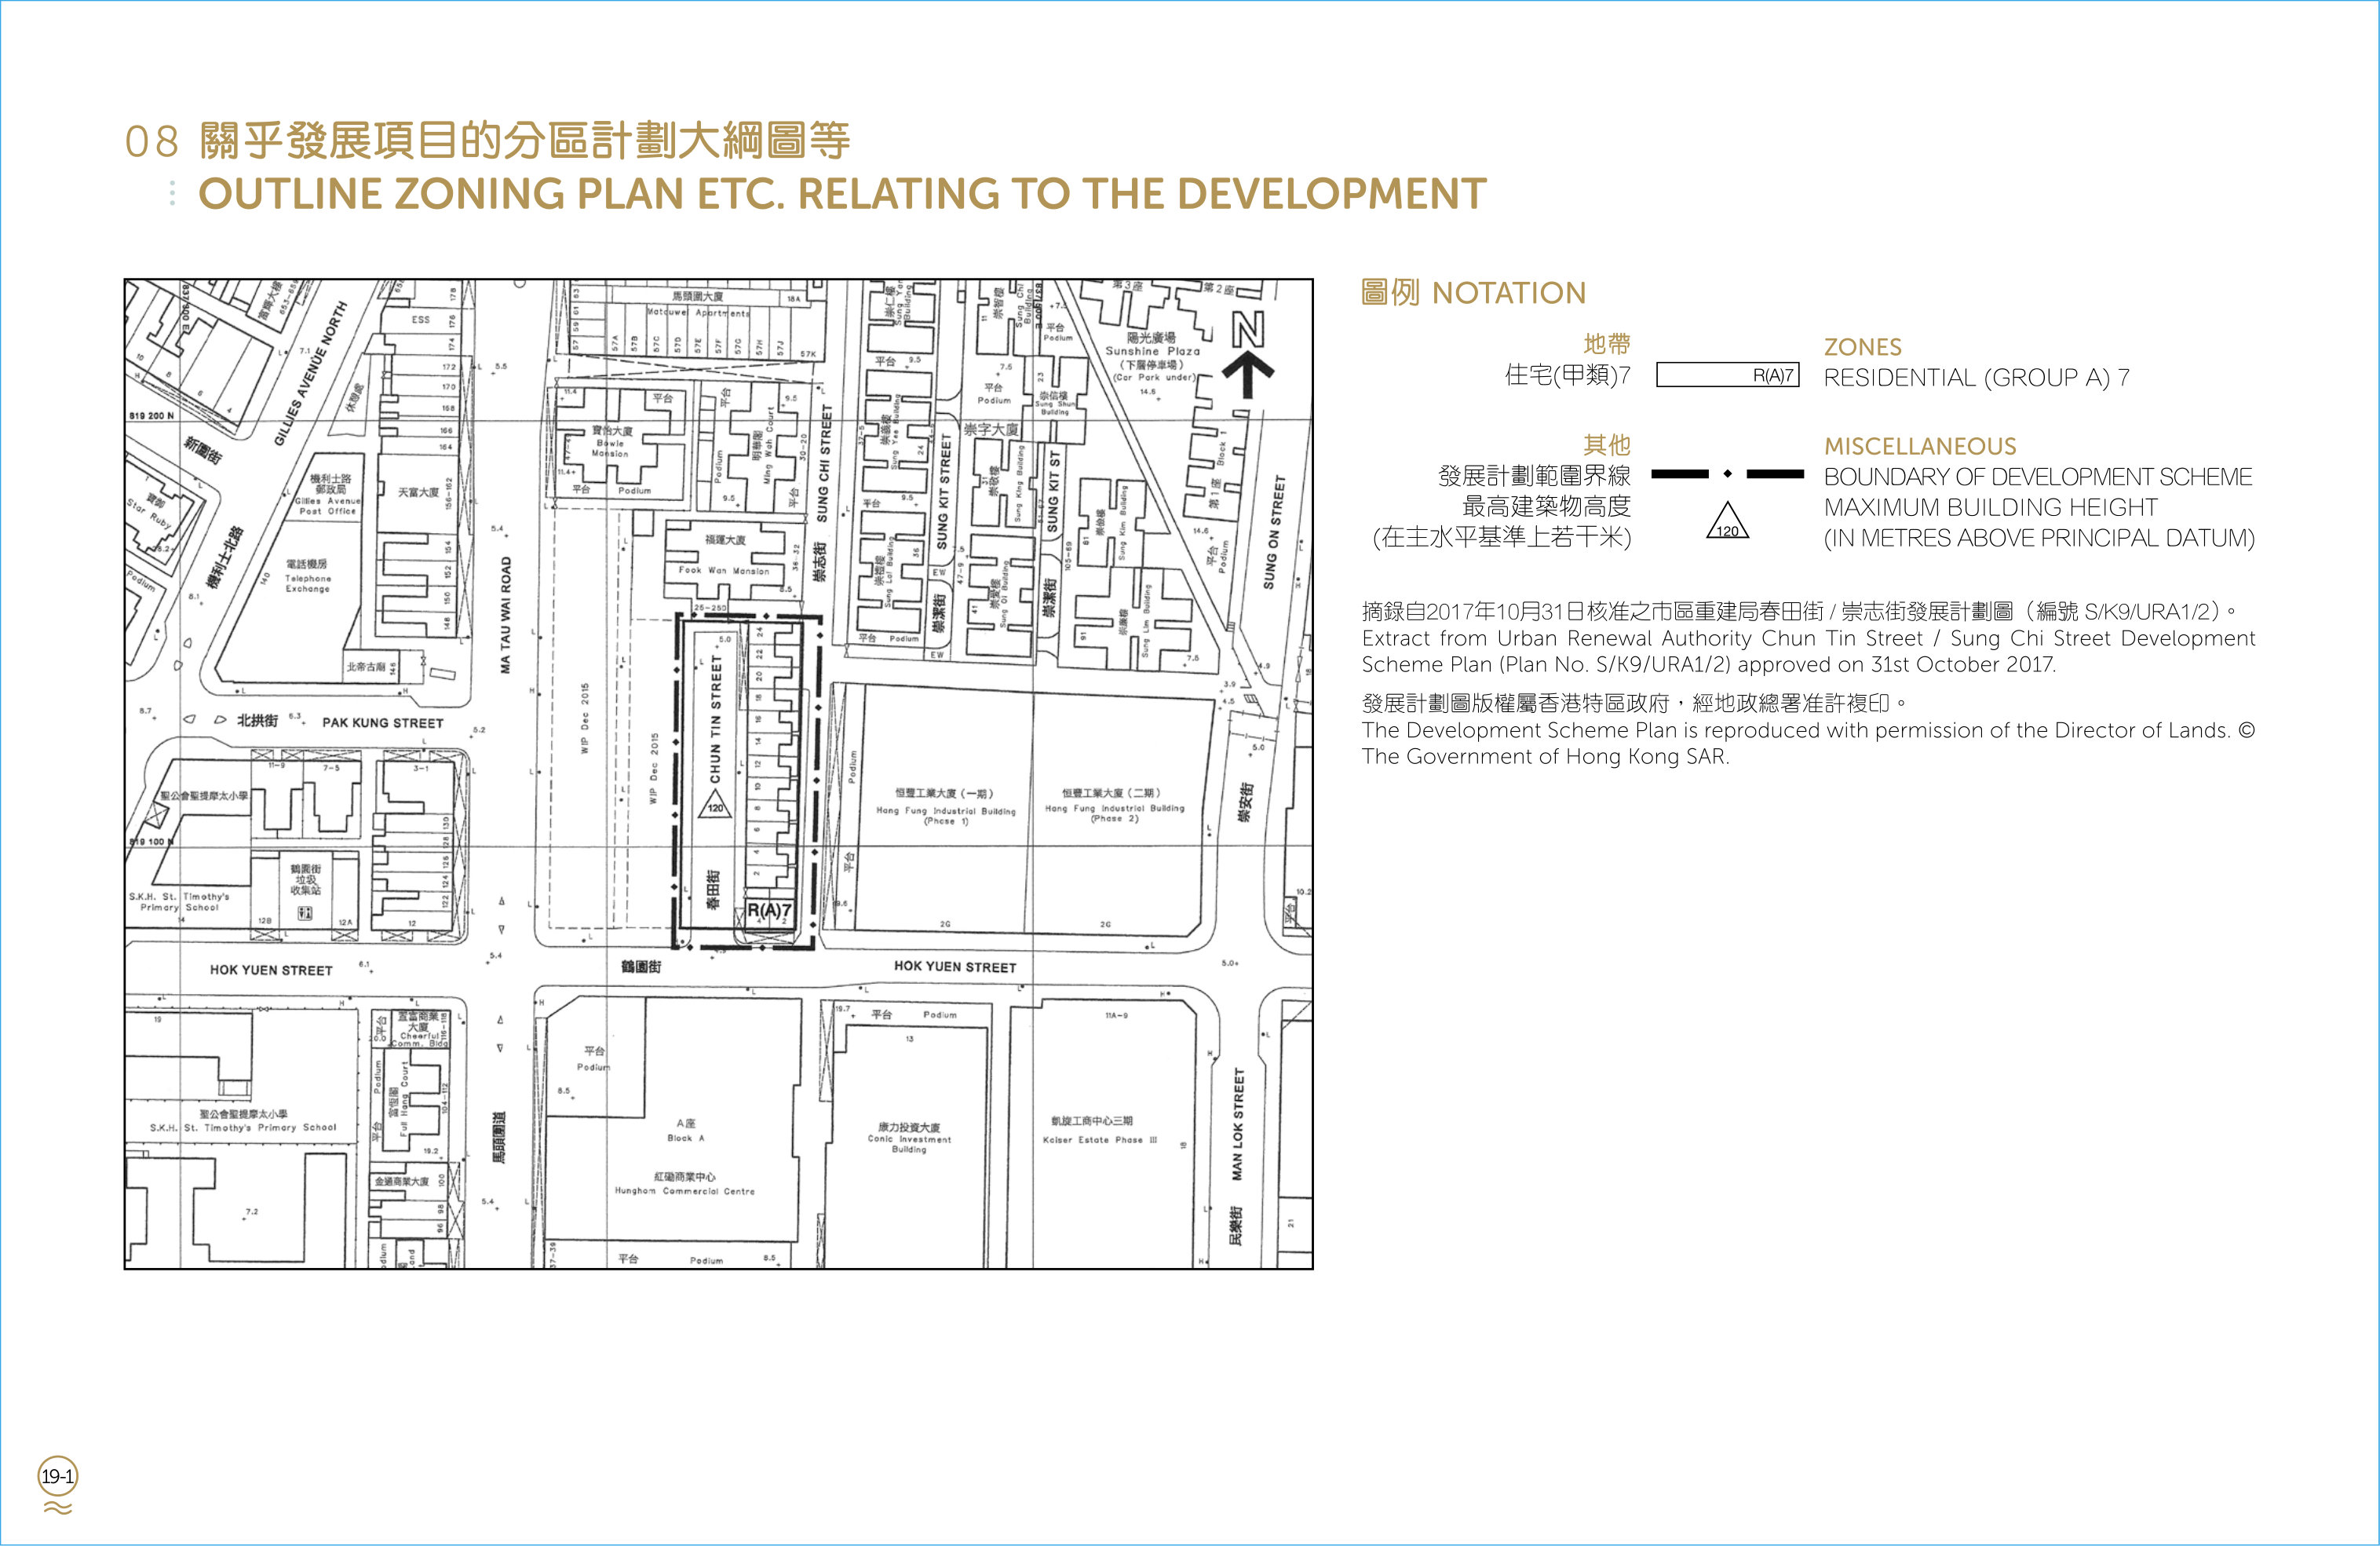Click the 'ESS' label on the map
The width and height of the screenshot is (2380, 1546).
coord(420,319)
